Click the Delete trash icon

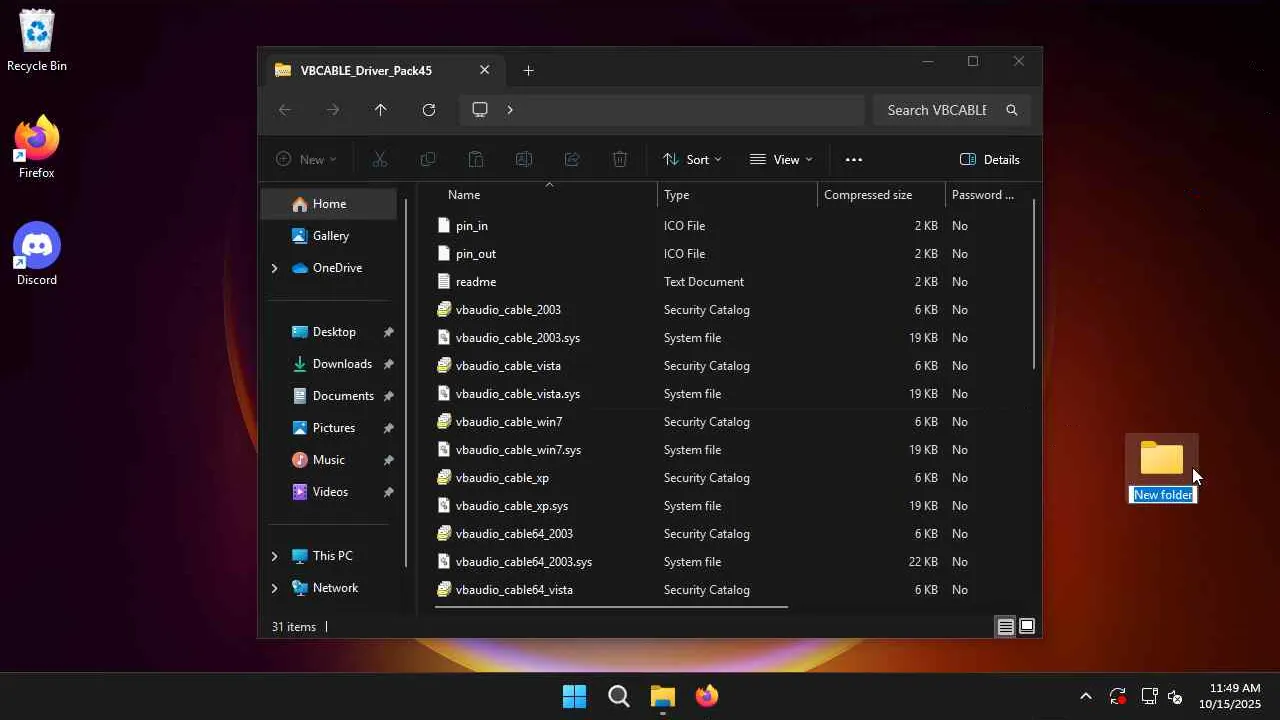620,160
